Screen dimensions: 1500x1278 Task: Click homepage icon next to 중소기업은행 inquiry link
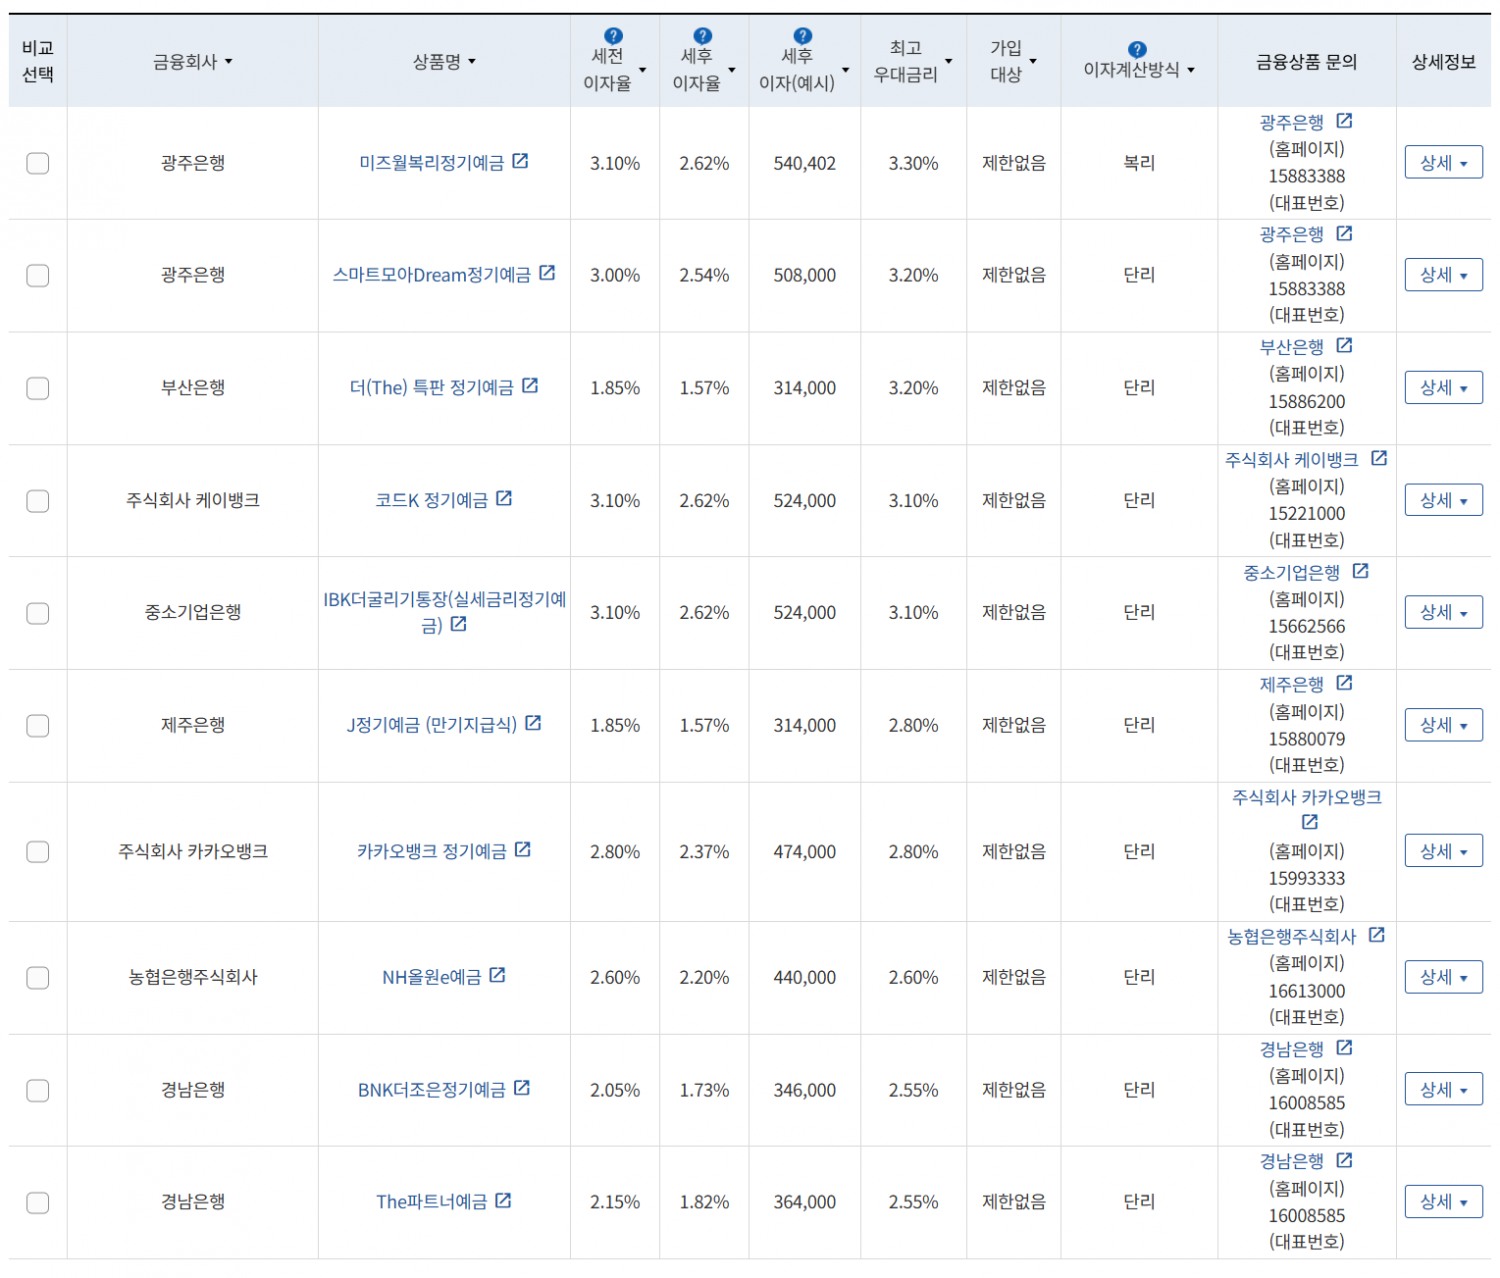pyautogui.click(x=1360, y=571)
